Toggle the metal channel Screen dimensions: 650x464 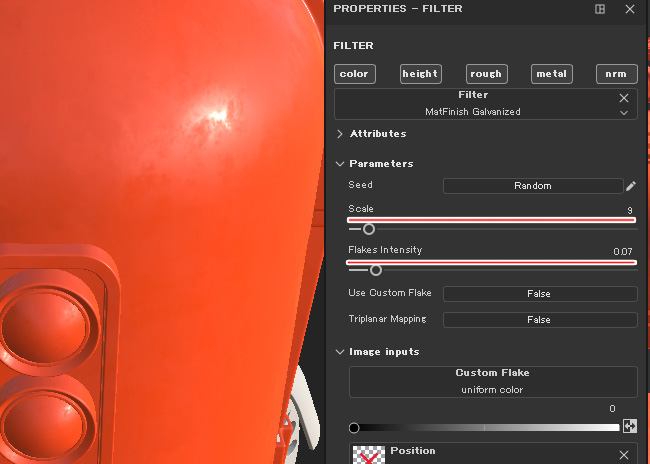click(551, 74)
